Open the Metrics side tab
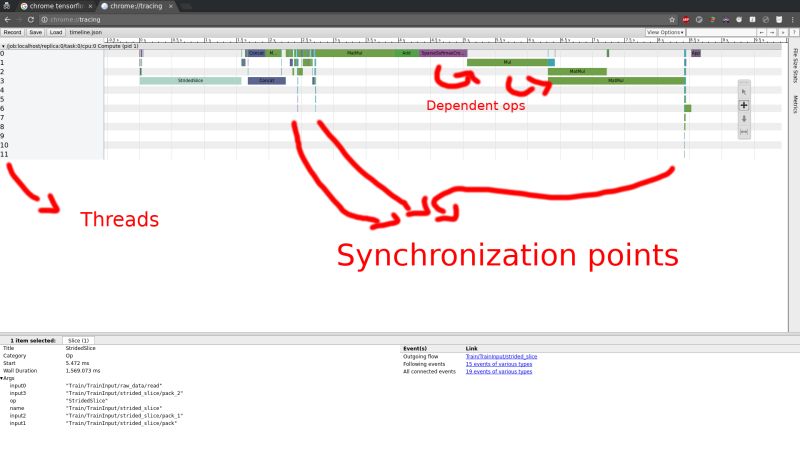Image resolution: width=800 pixels, height=450 pixels. pyautogui.click(x=795, y=104)
